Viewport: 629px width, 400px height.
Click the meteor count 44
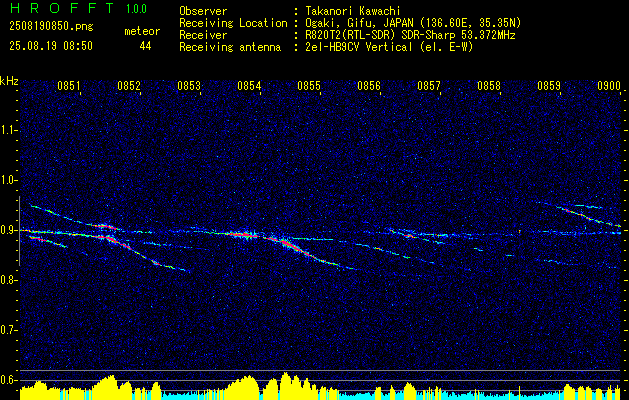pyautogui.click(x=145, y=46)
